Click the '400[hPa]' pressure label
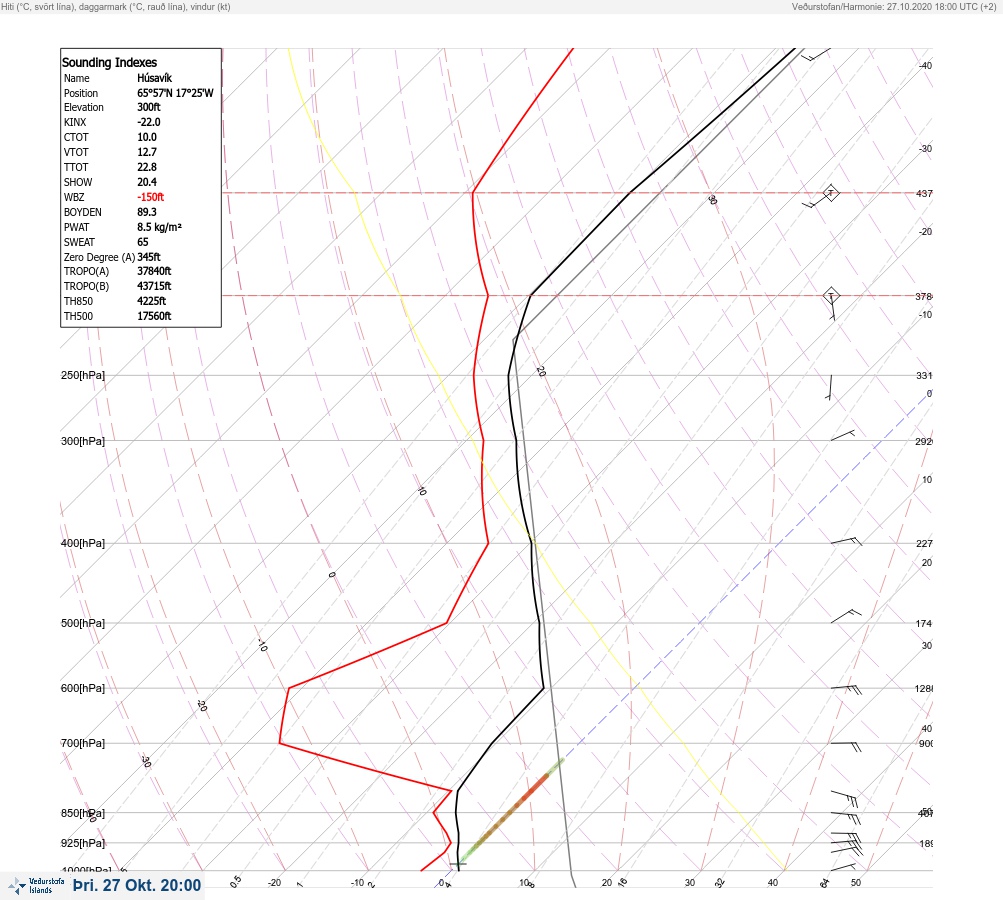The width and height of the screenshot is (1003, 900). point(83,543)
